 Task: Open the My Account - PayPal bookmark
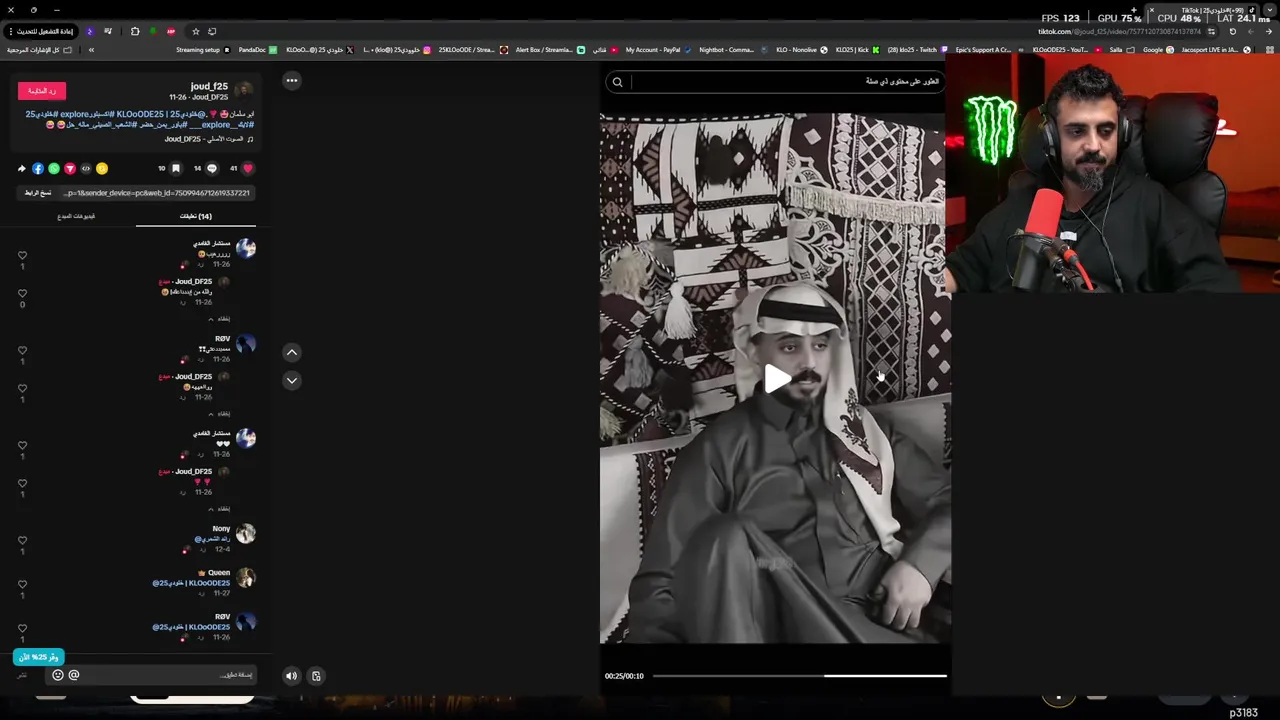point(659,50)
